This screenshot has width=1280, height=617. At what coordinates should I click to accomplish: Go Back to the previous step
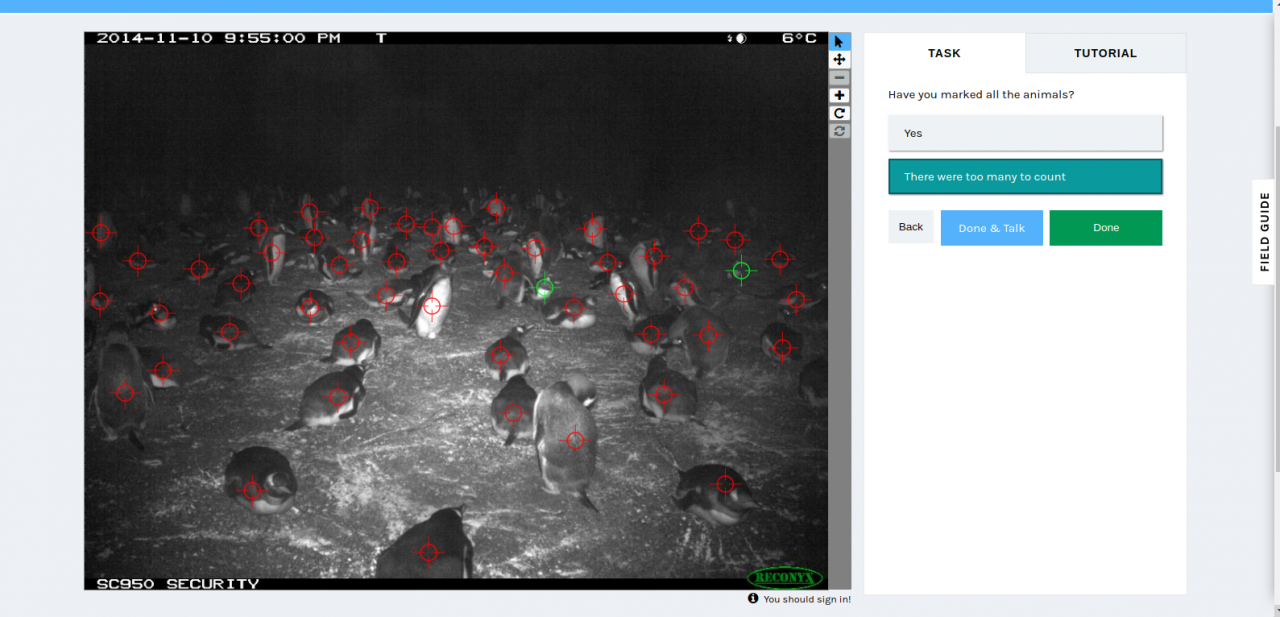click(911, 227)
